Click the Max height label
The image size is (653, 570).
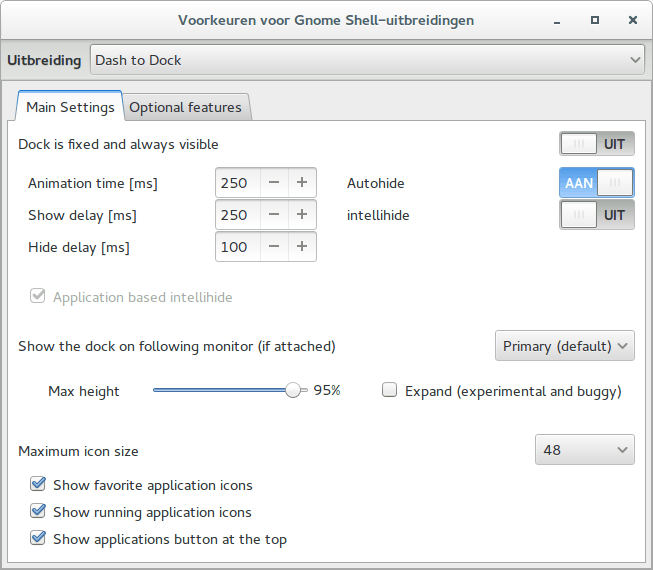coord(84,391)
